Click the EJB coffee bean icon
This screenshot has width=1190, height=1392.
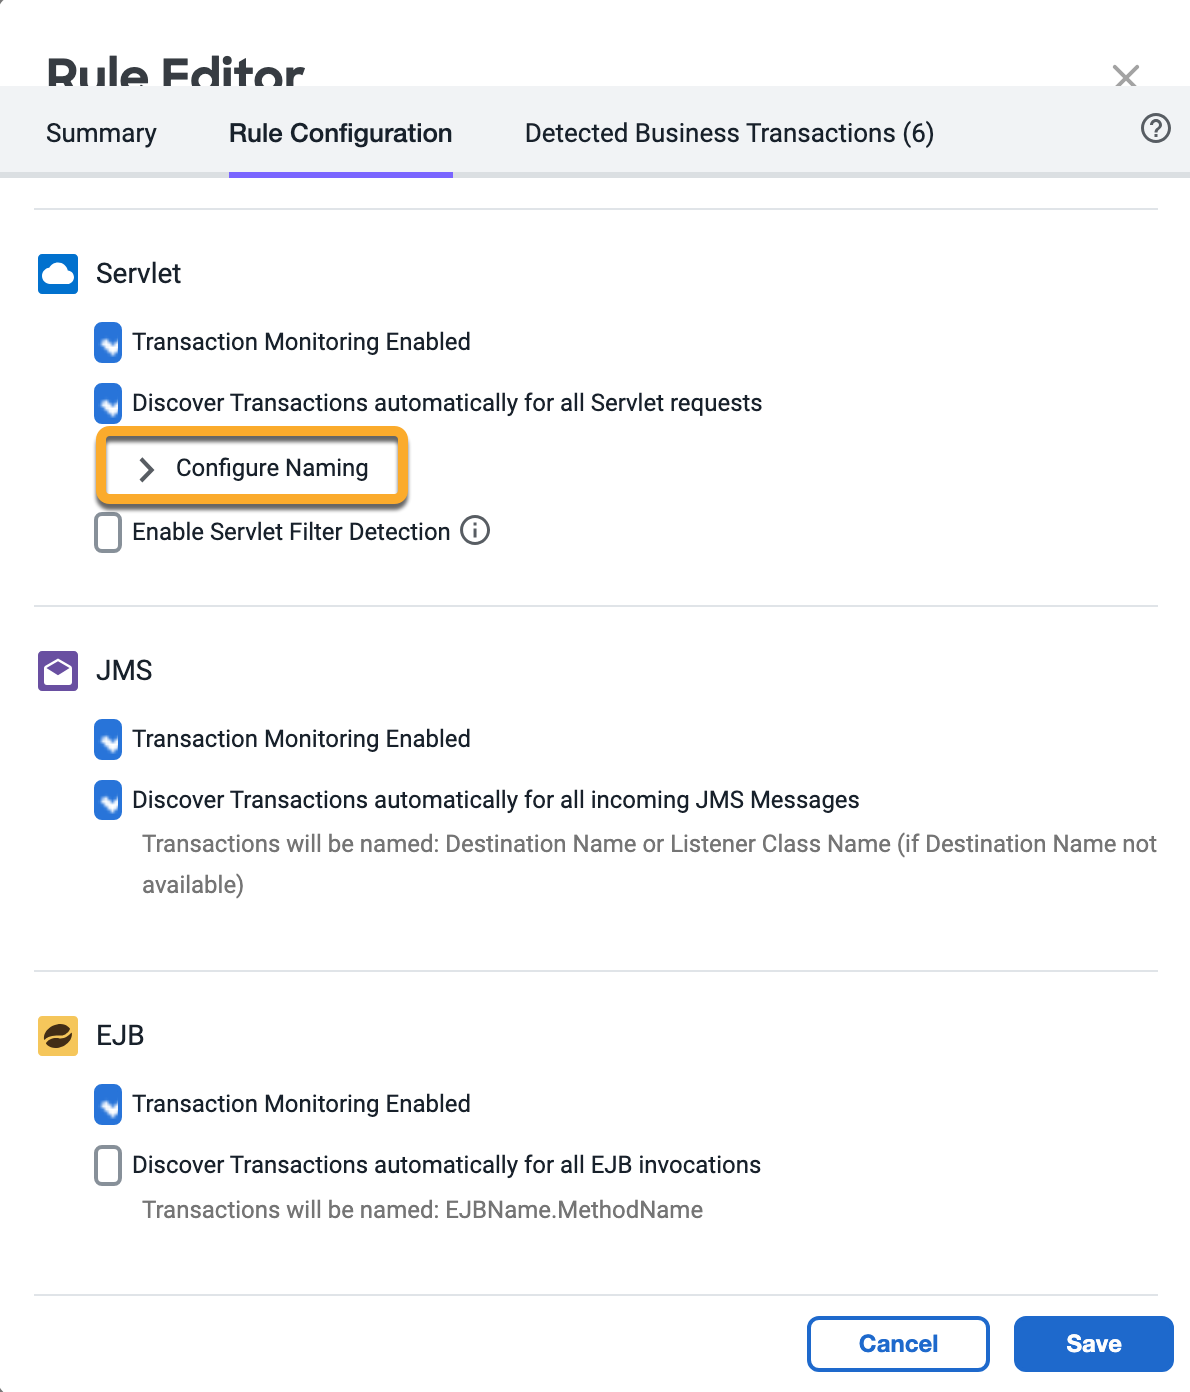(58, 1036)
